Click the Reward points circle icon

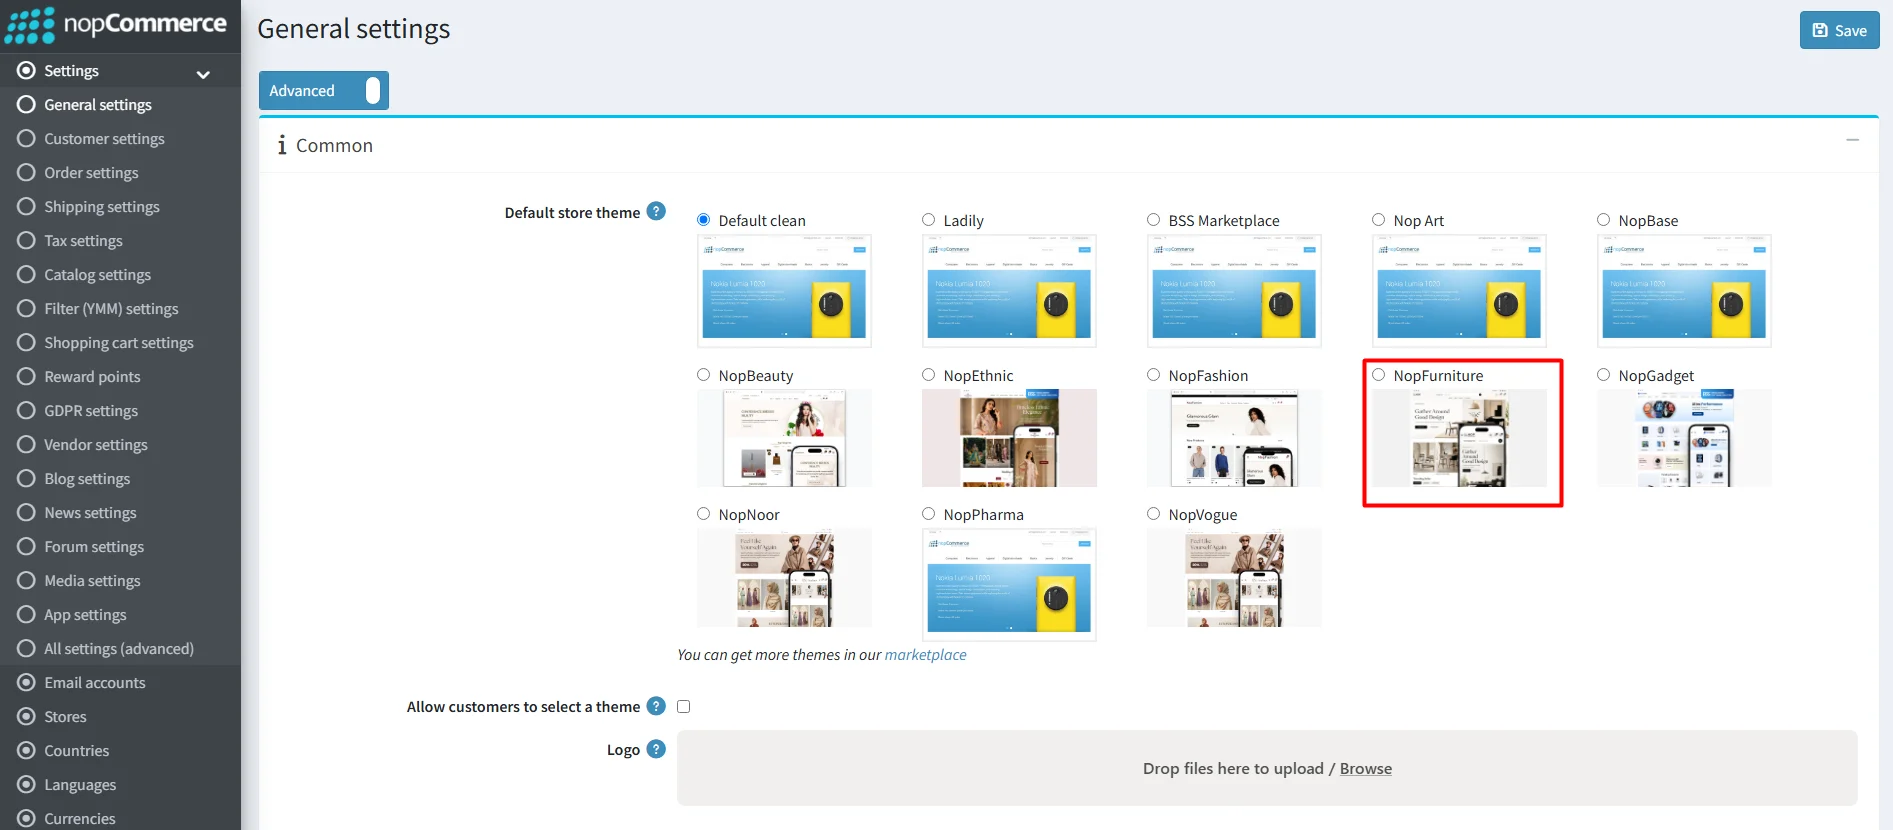pos(26,376)
